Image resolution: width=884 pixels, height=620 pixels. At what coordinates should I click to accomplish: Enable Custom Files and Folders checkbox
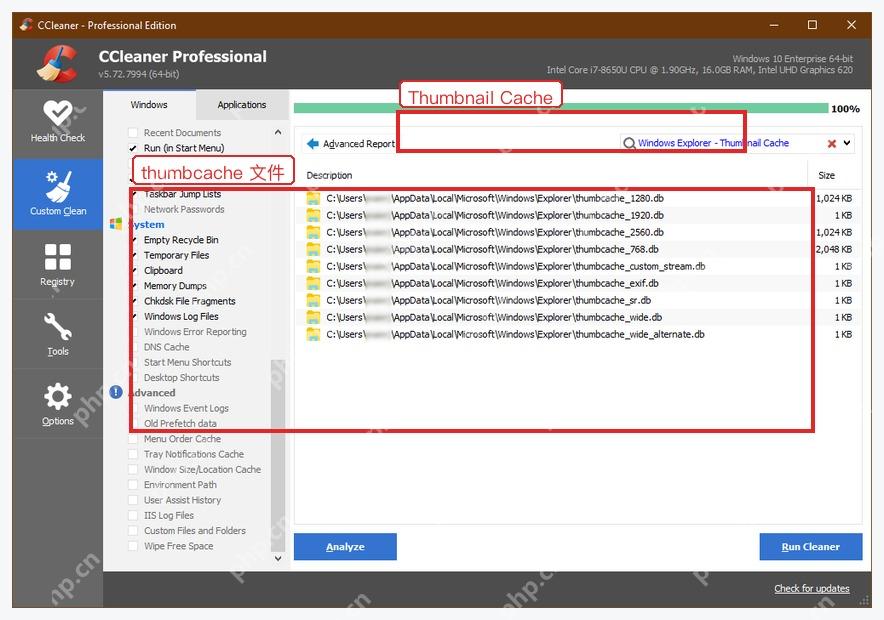[x=133, y=530]
